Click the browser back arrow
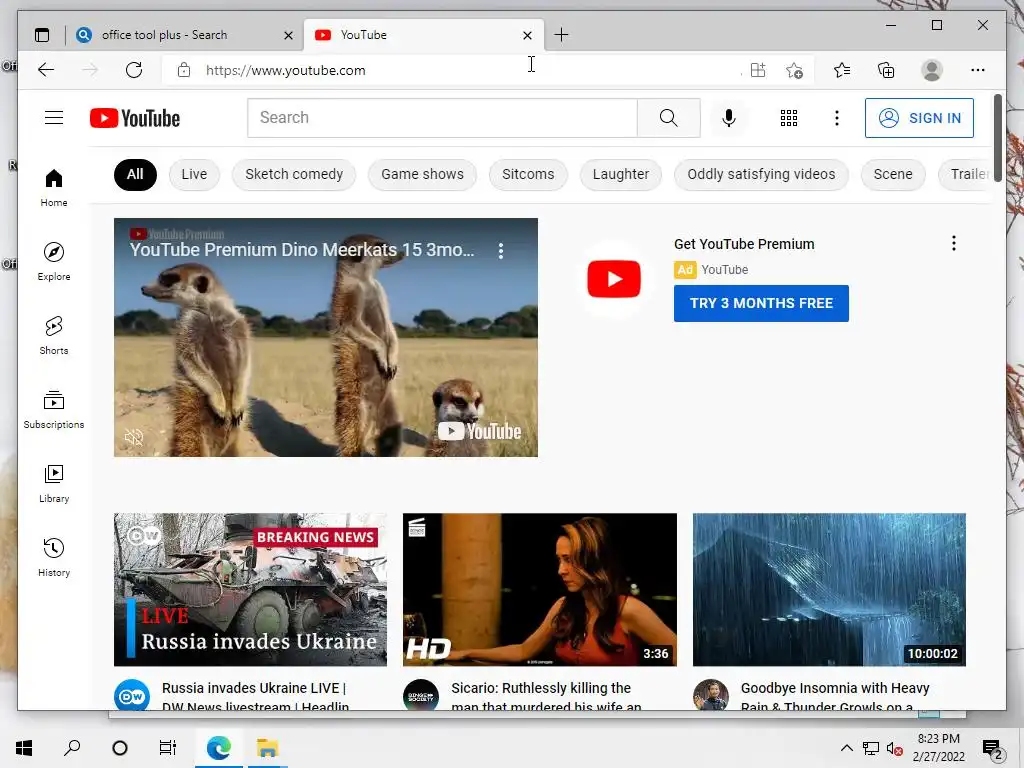Image resolution: width=1024 pixels, height=768 pixels. coord(46,70)
